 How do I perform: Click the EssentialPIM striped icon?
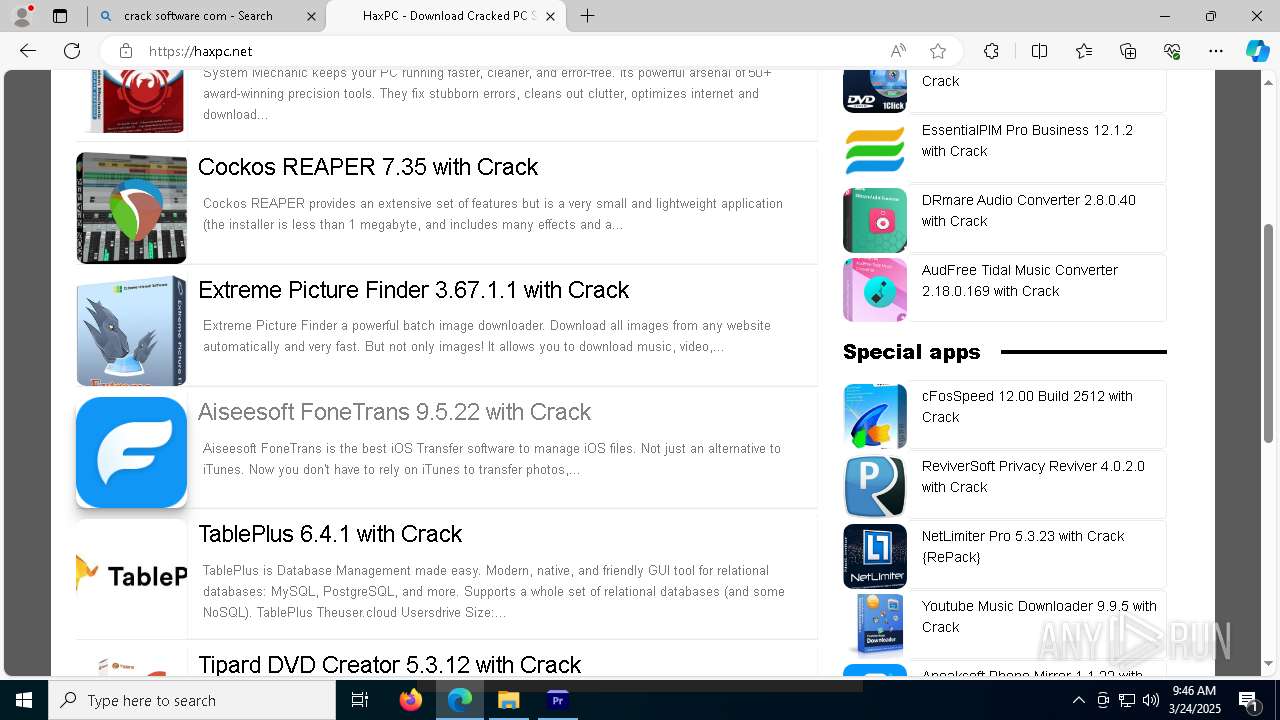tap(875, 150)
